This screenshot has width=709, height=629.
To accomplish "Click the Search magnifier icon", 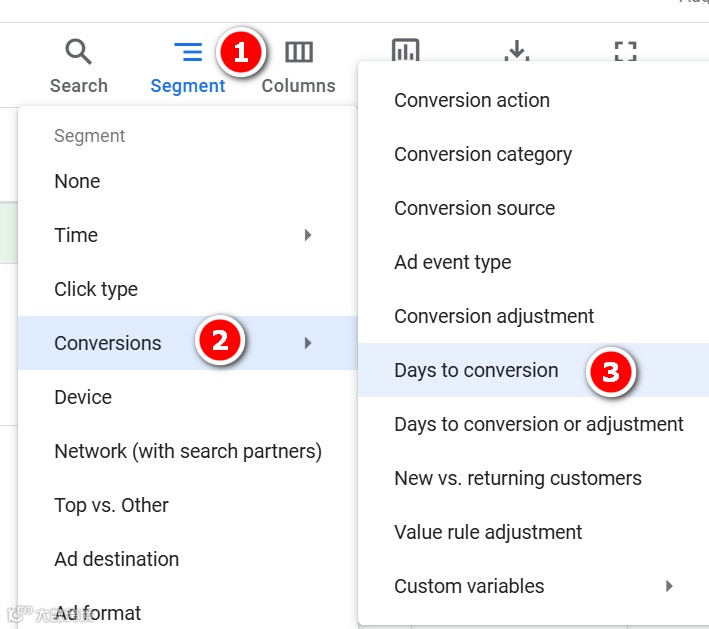I will tap(79, 52).
